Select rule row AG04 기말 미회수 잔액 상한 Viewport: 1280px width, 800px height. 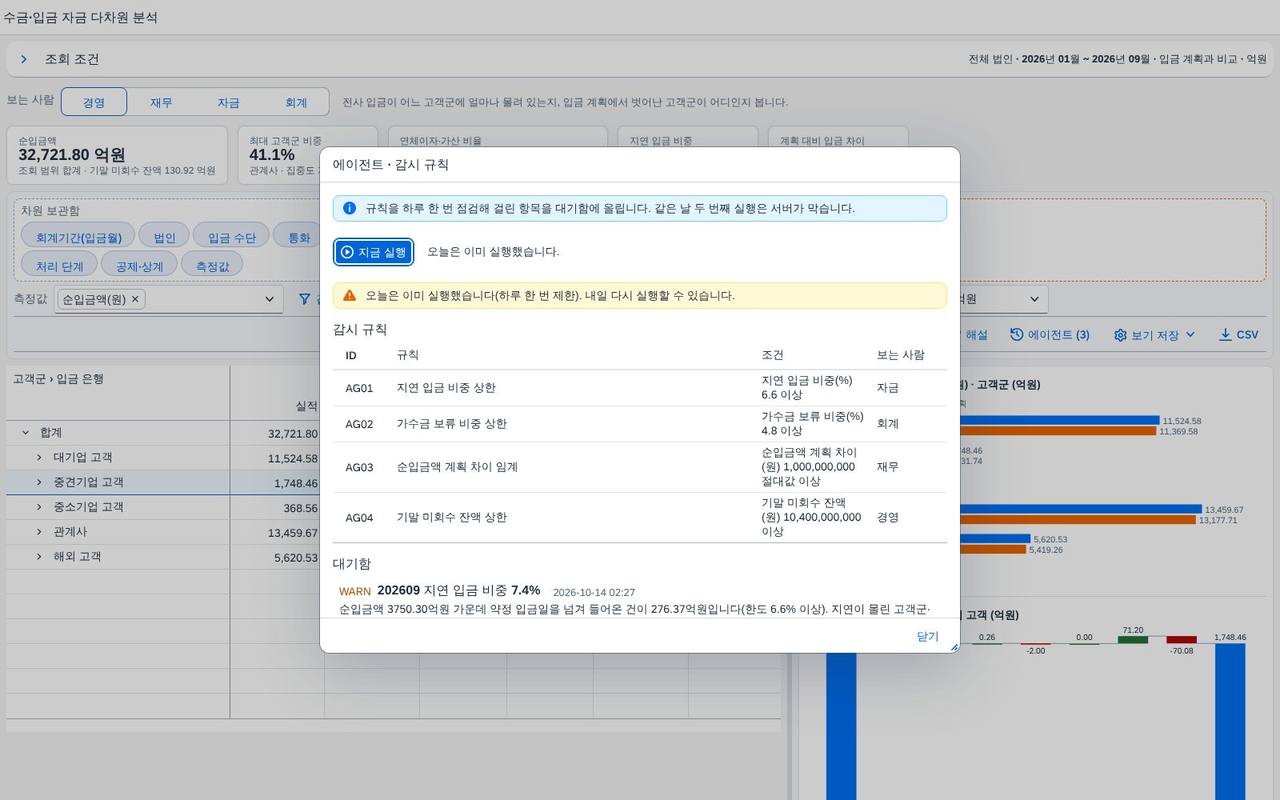tap(640, 518)
